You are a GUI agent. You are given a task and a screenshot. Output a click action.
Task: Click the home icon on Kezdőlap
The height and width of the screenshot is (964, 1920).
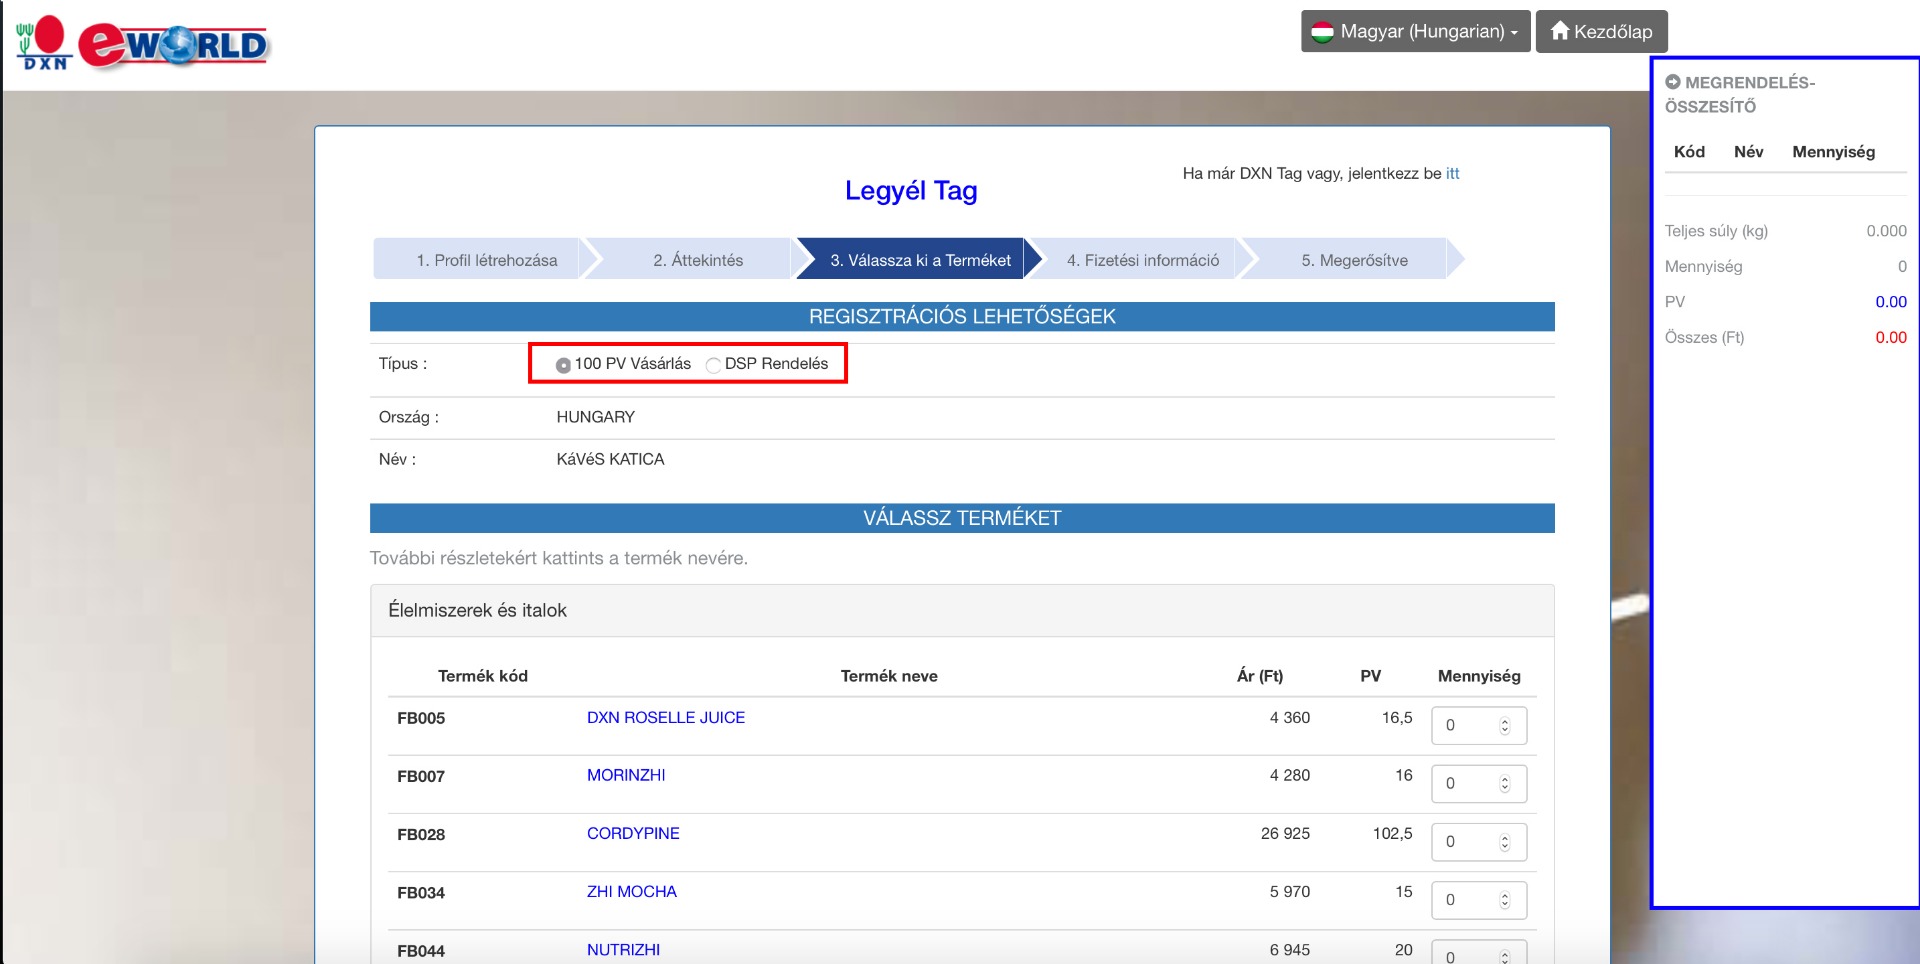(x=1559, y=31)
